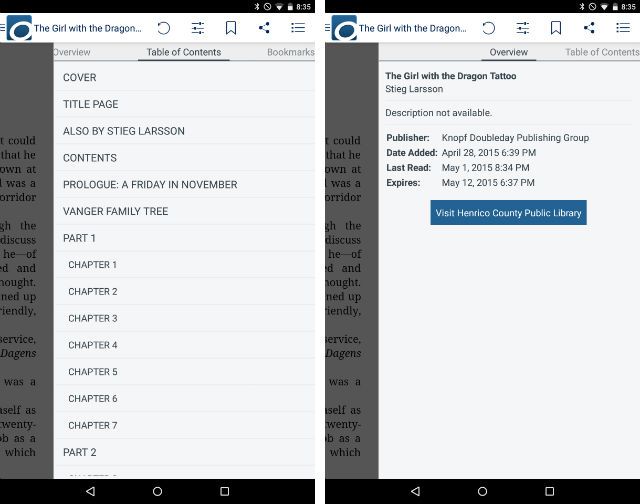
Task: Select Table of Contents tab, left screen
Action: (x=184, y=52)
